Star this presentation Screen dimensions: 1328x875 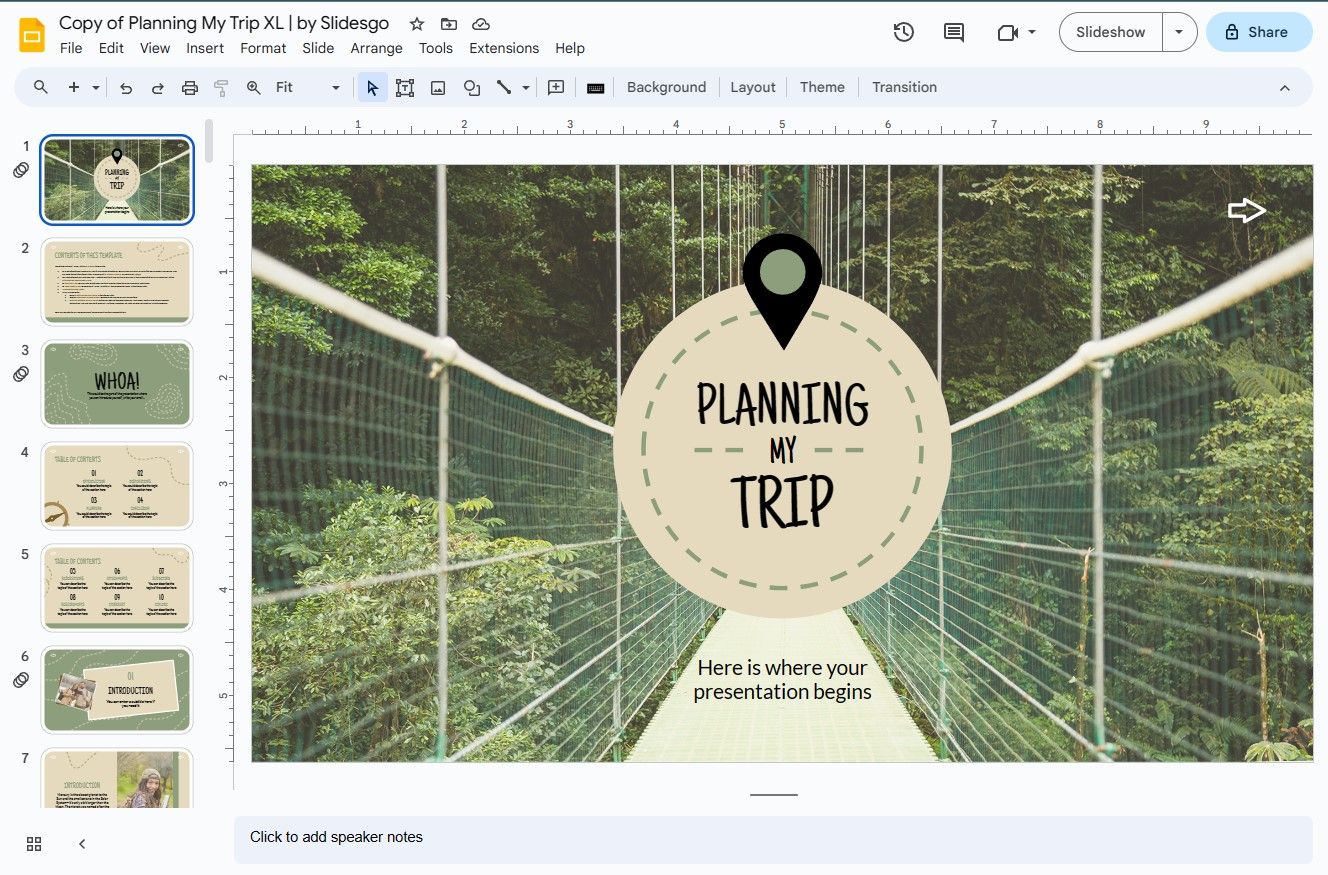click(x=416, y=23)
